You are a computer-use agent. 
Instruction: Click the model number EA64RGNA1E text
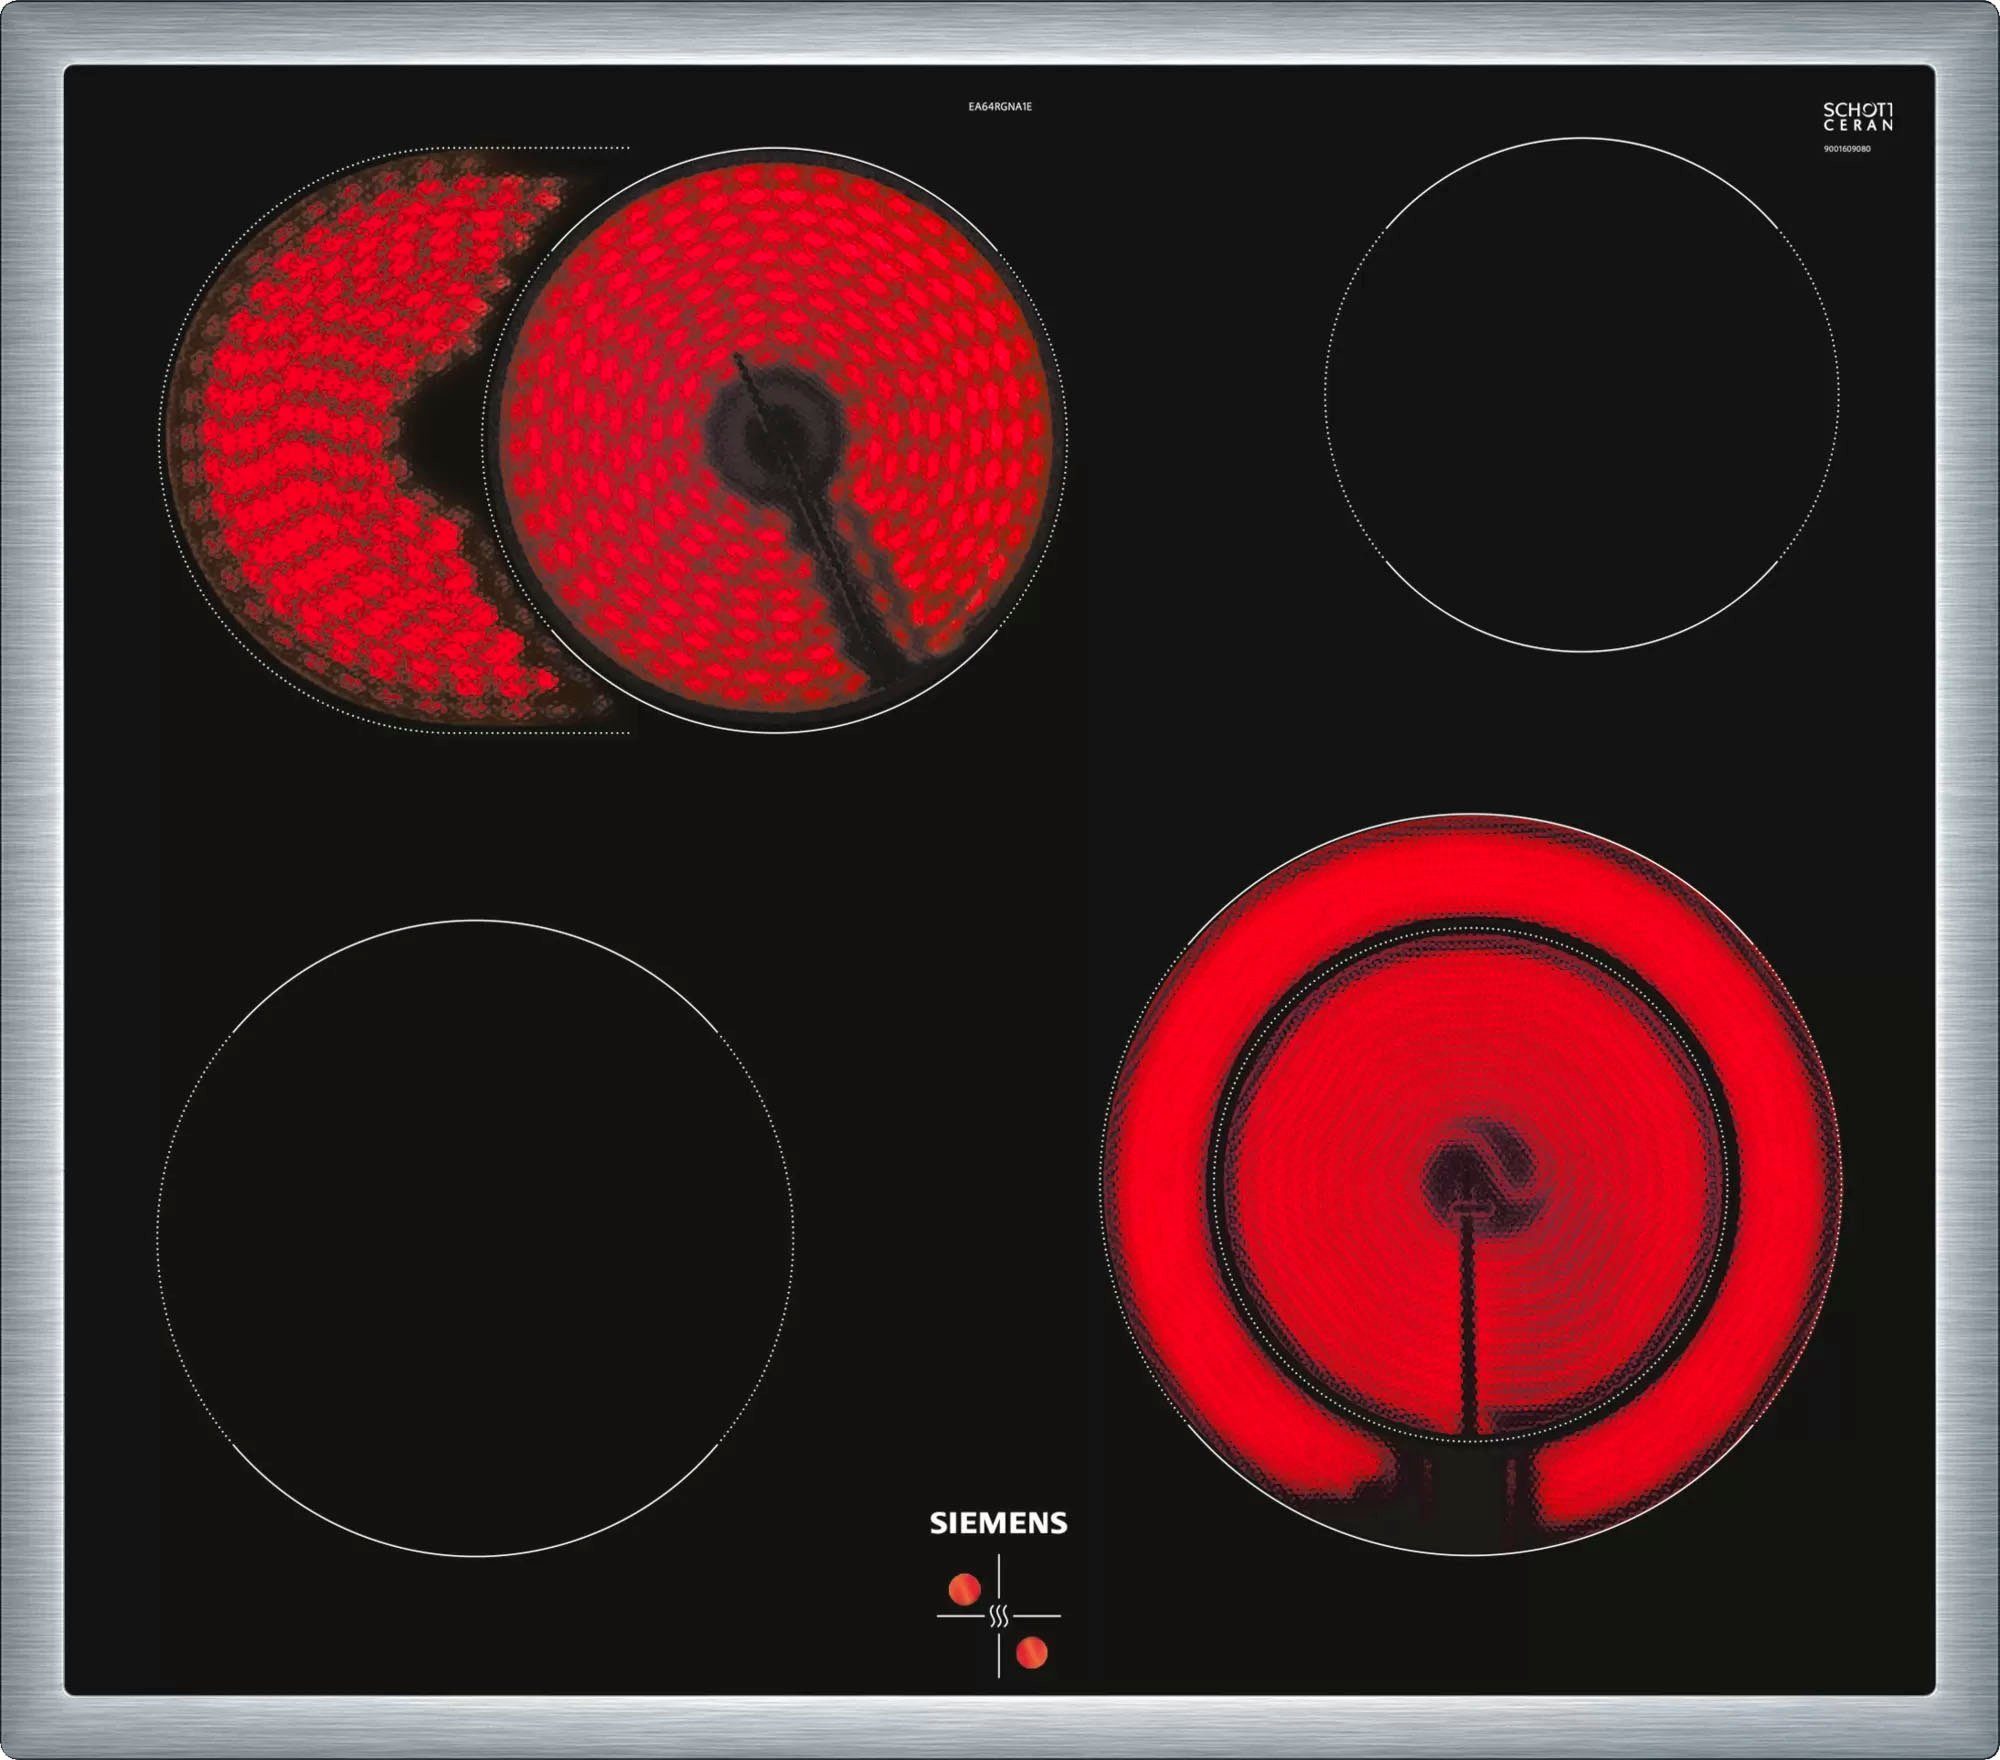1000,106
